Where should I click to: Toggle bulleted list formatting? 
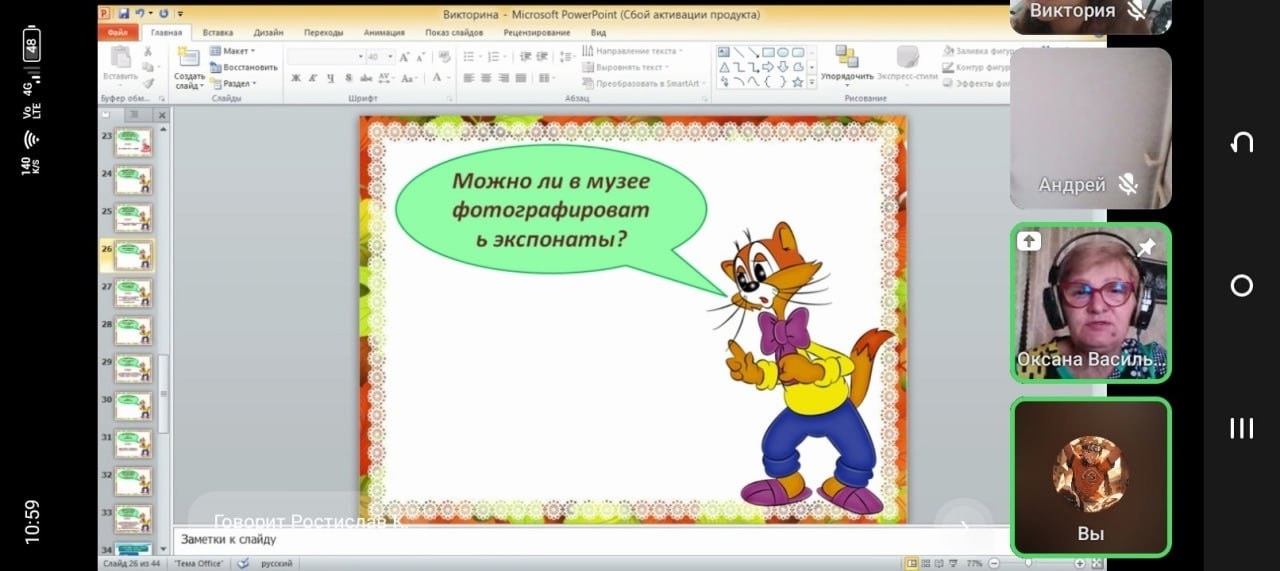471,57
